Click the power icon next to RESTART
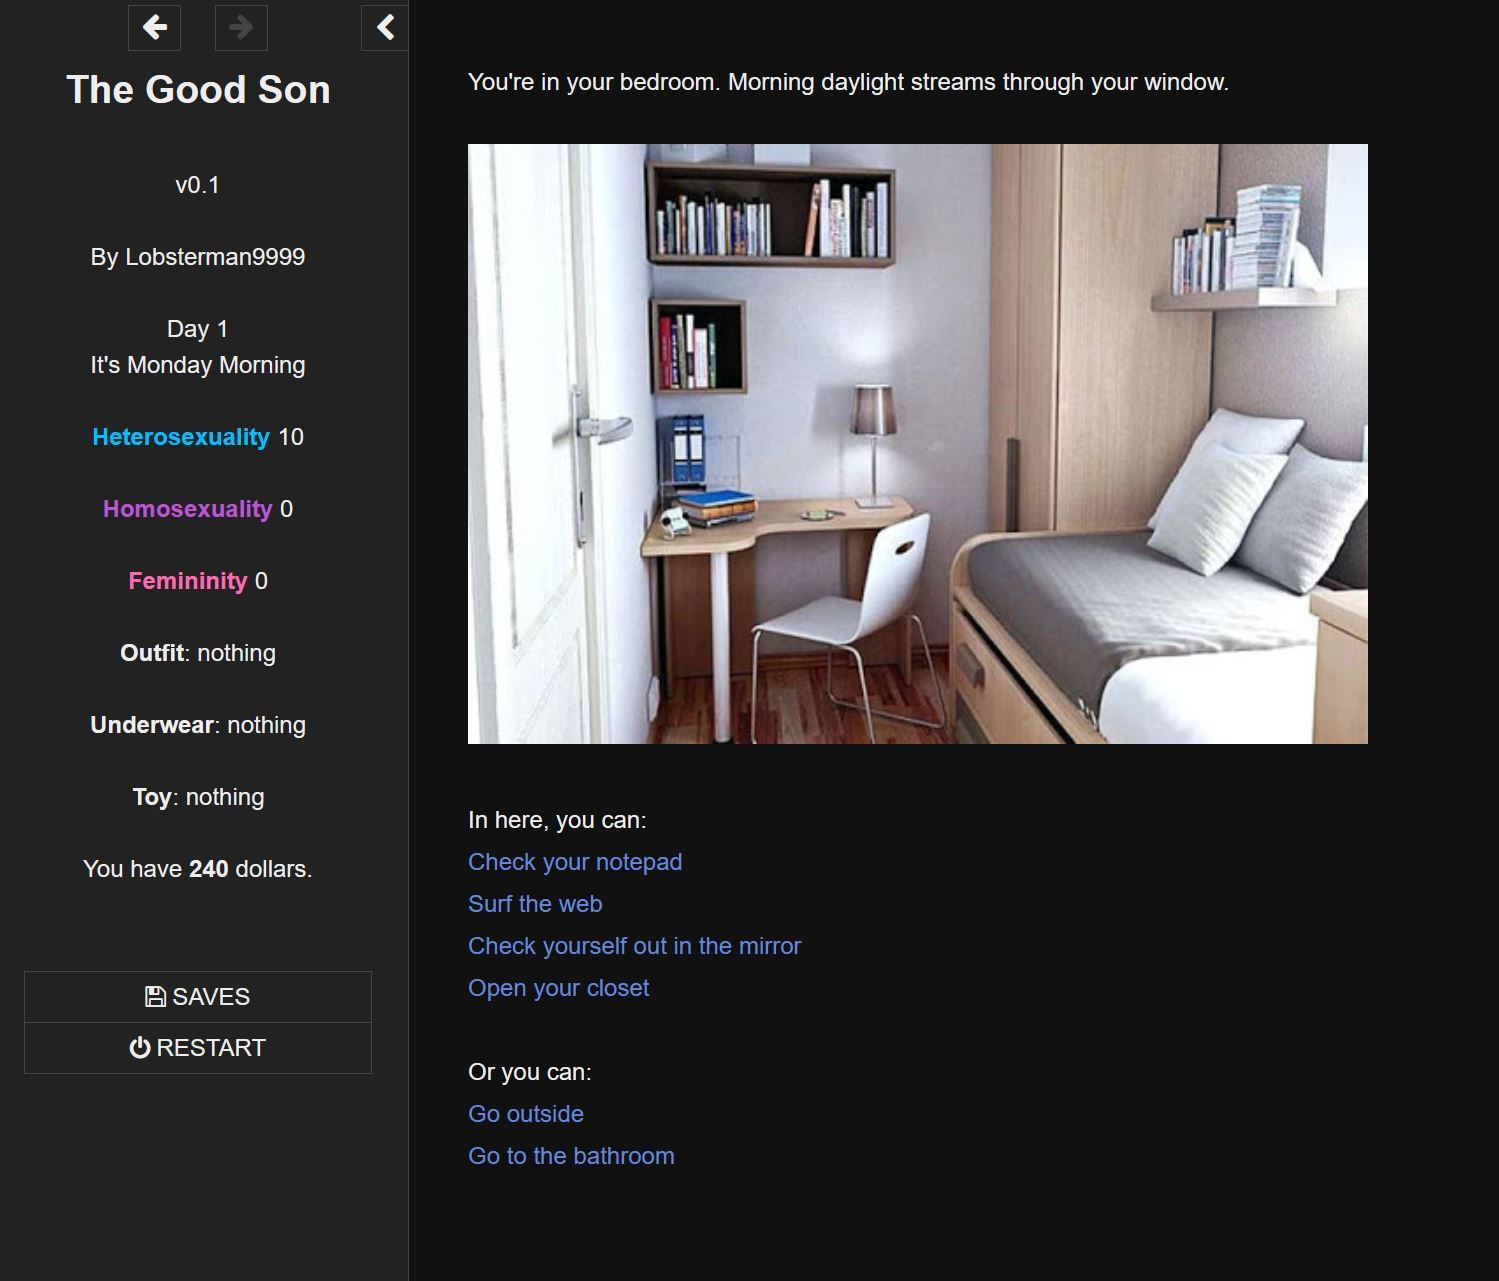 tap(138, 1047)
